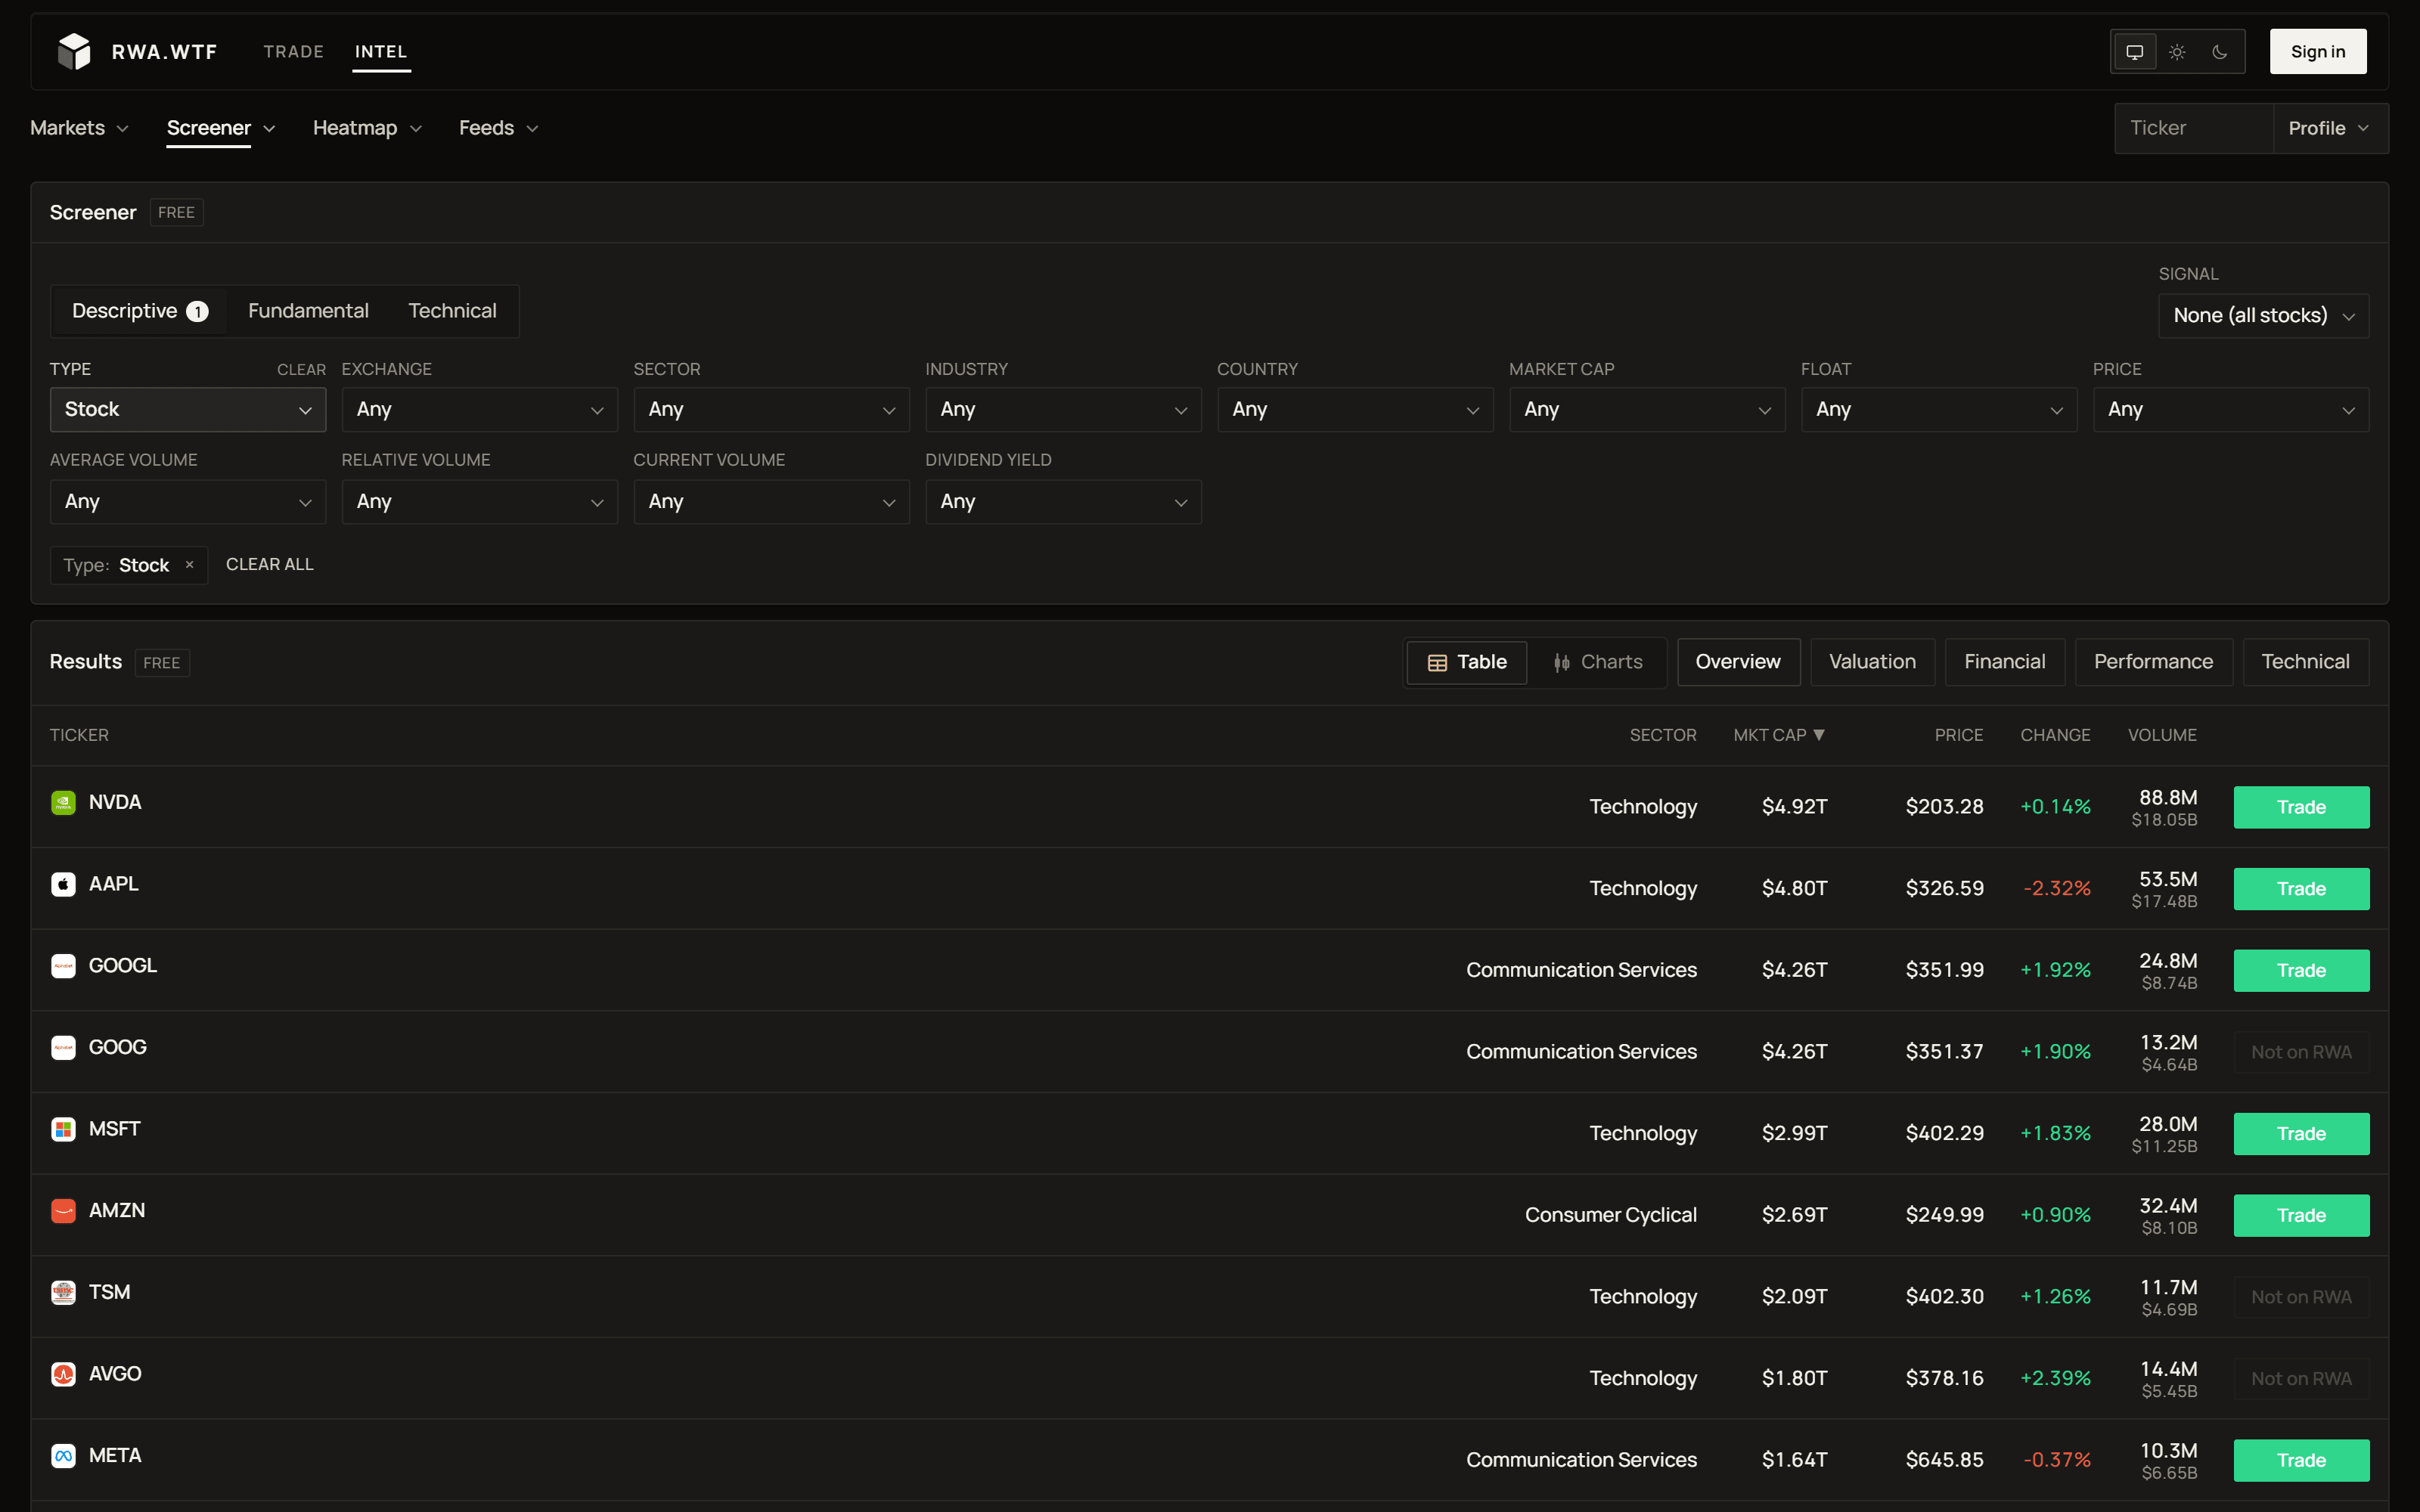Image resolution: width=2420 pixels, height=1512 pixels.
Task: Switch results to Charts view
Action: click(1597, 662)
